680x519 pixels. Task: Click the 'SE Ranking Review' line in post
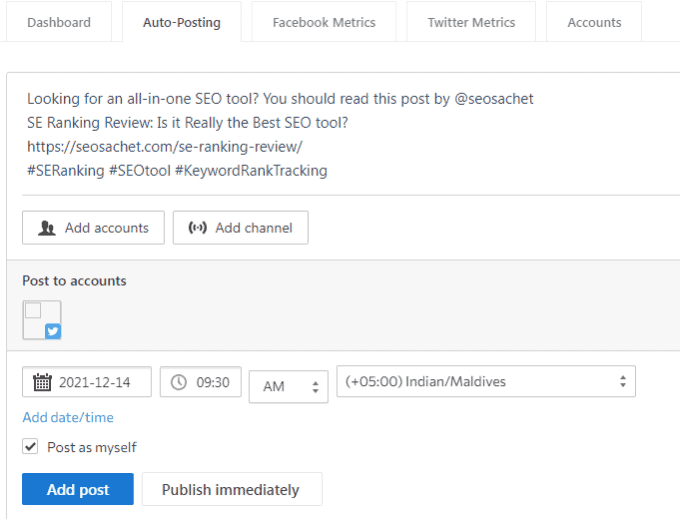pyautogui.click(x=187, y=123)
